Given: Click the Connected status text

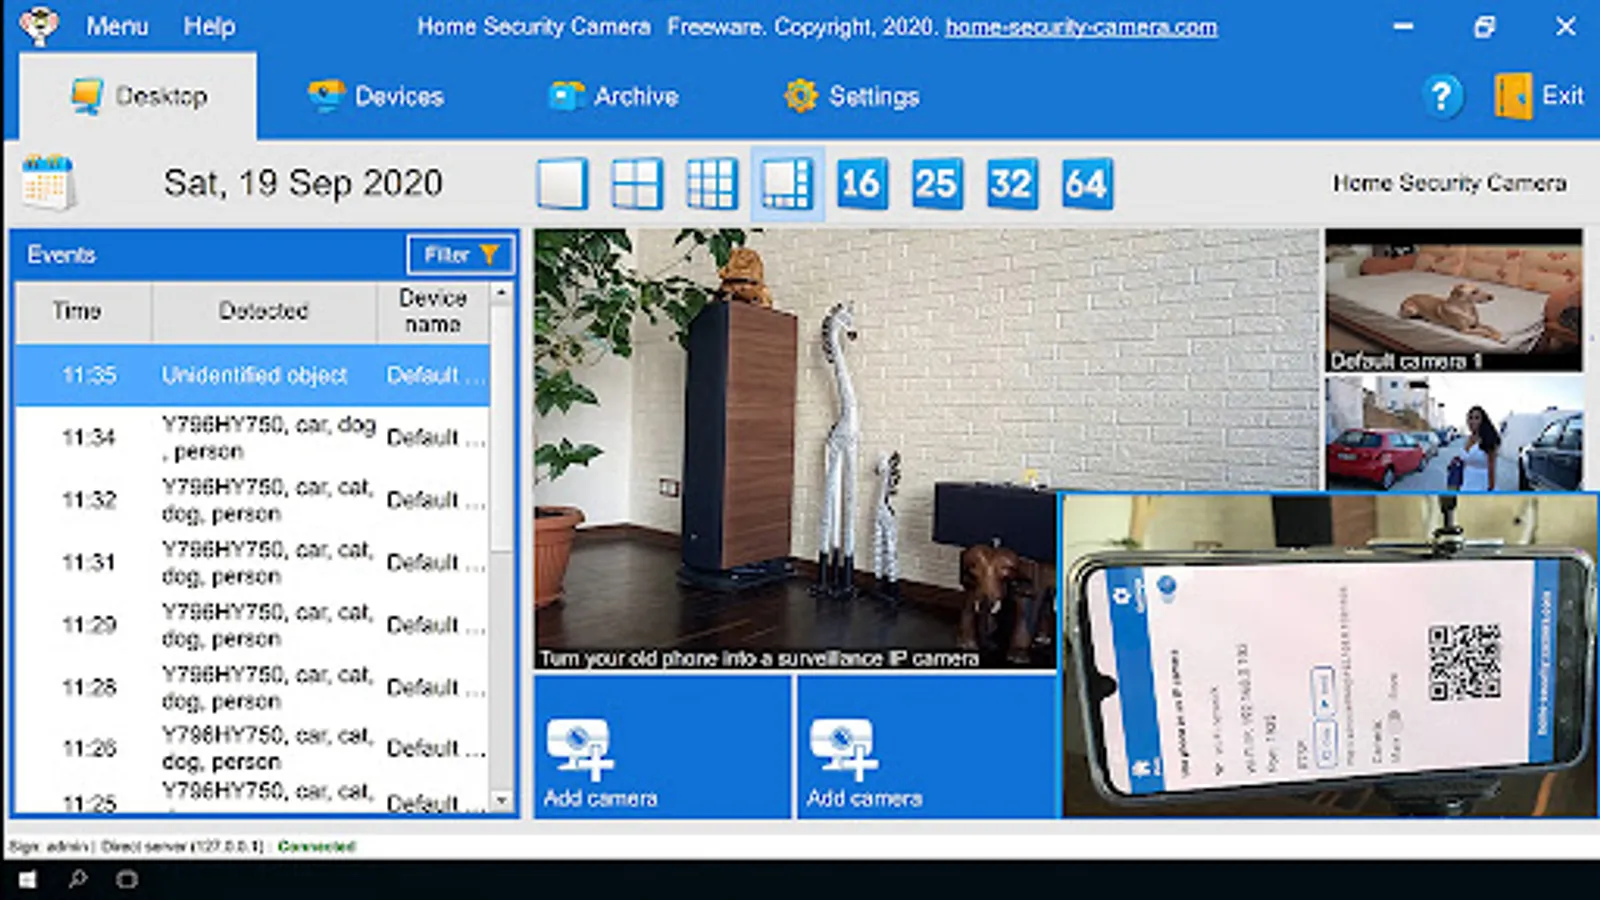Looking at the screenshot, I should (317, 846).
